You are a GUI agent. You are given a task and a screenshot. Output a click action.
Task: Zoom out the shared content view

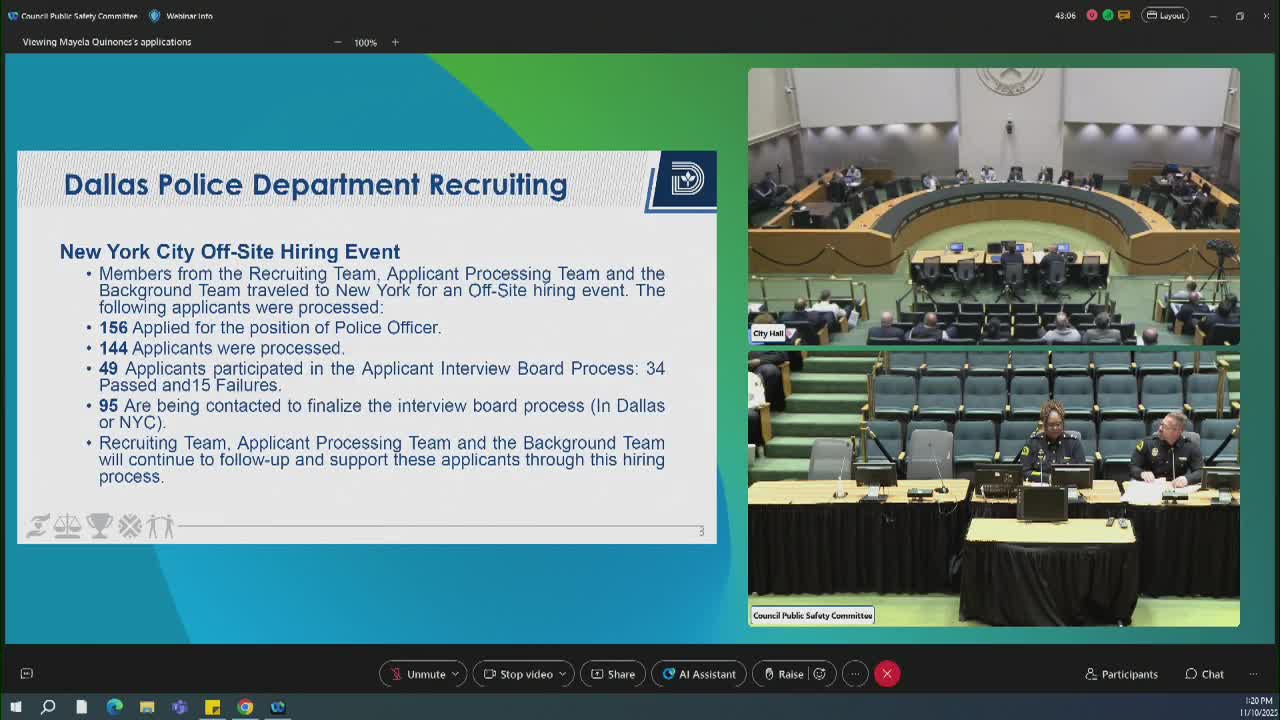[337, 42]
